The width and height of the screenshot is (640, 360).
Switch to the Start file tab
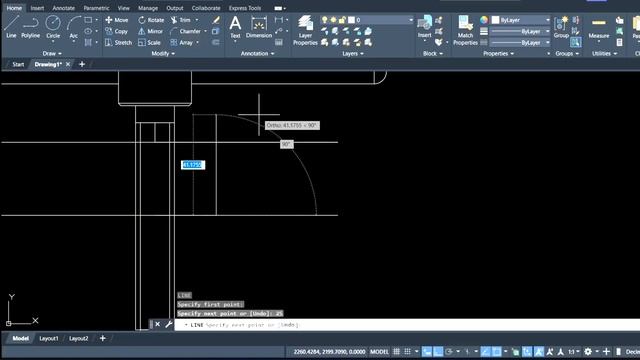(x=18, y=64)
